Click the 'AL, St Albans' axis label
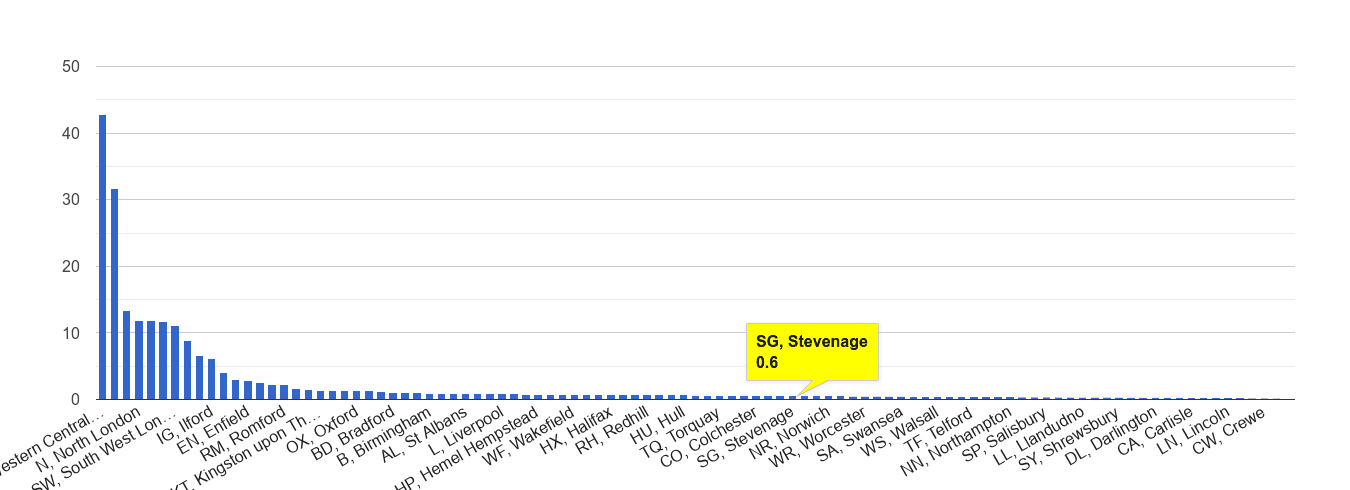1350x490 pixels. click(x=425, y=434)
